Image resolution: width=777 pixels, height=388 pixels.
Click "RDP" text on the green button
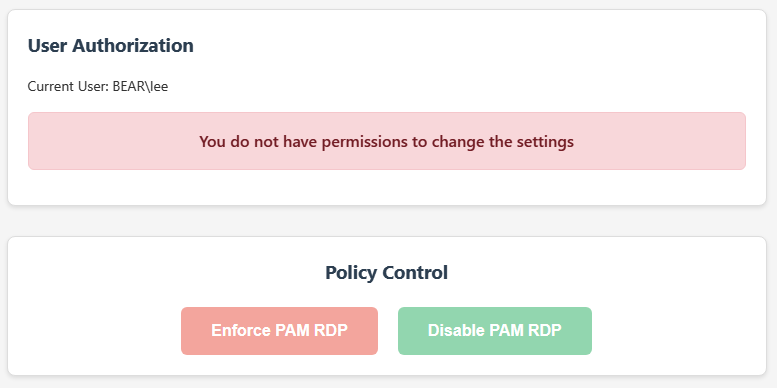click(546, 331)
